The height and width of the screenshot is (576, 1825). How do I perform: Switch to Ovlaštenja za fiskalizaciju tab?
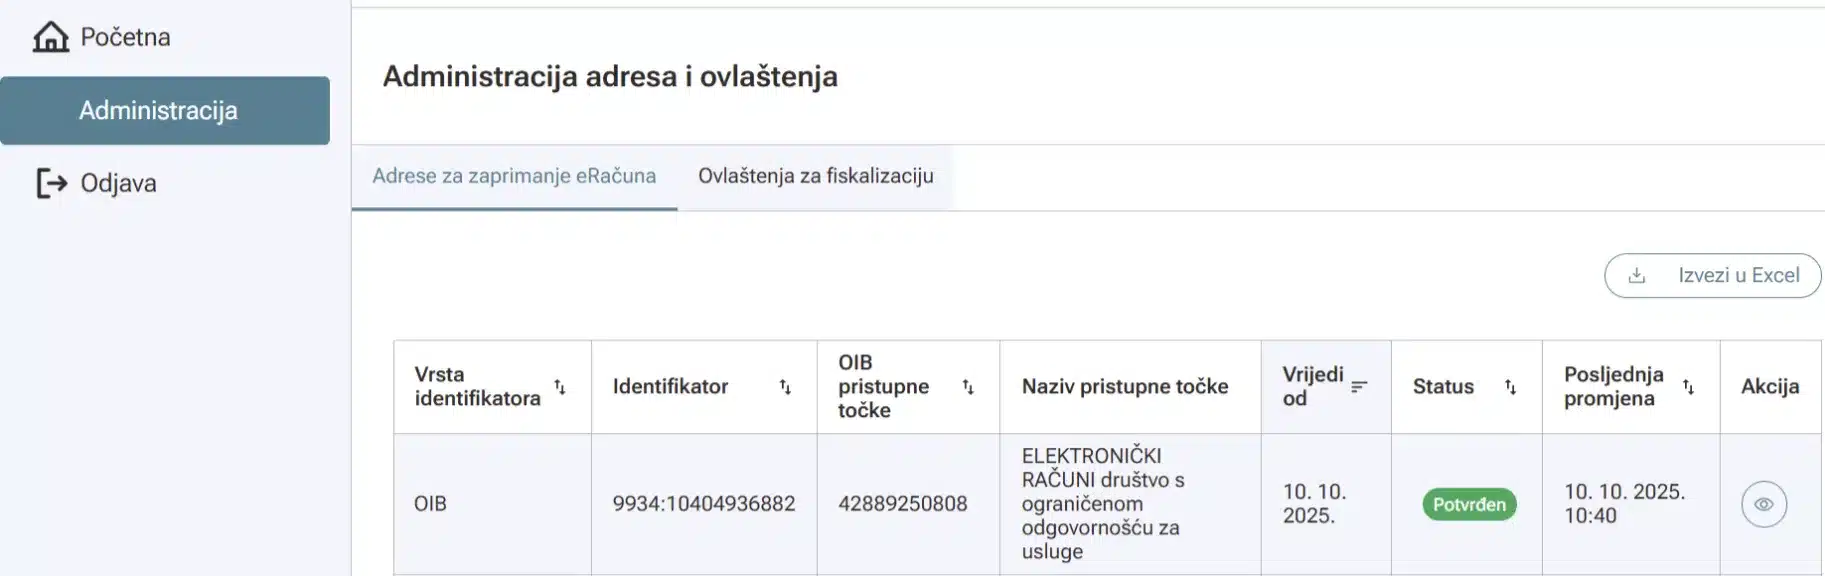(815, 176)
